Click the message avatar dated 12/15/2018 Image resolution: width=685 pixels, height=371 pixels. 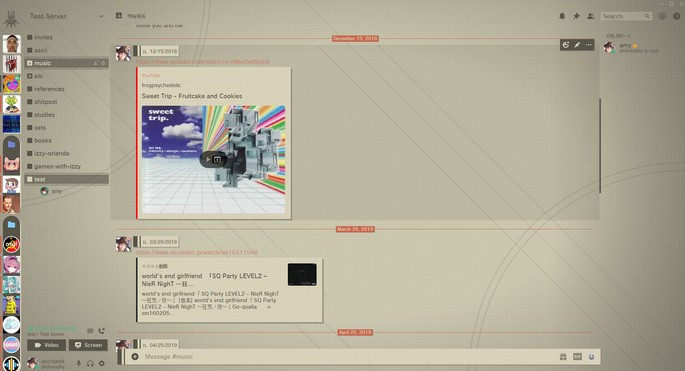tap(123, 53)
